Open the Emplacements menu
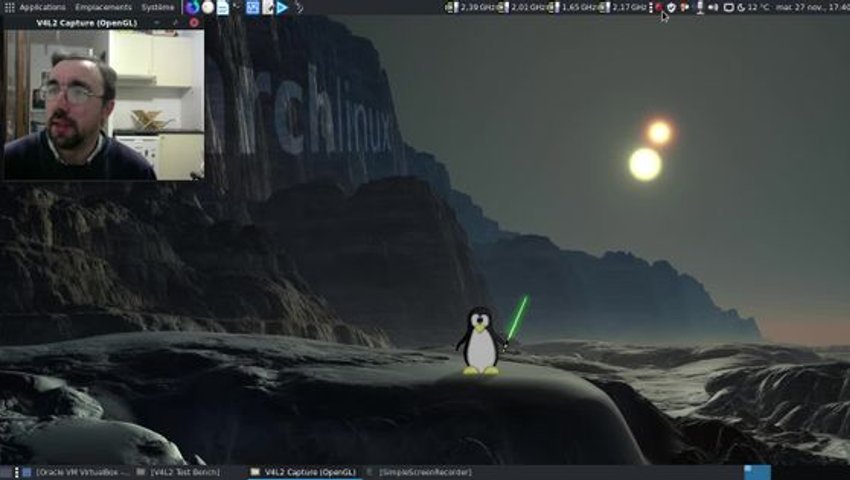 pos(103,7)
